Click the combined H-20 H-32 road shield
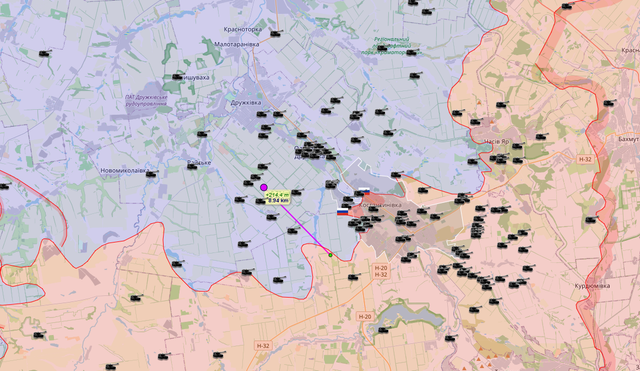The image size is (640, 371). [x=381, y=271]
